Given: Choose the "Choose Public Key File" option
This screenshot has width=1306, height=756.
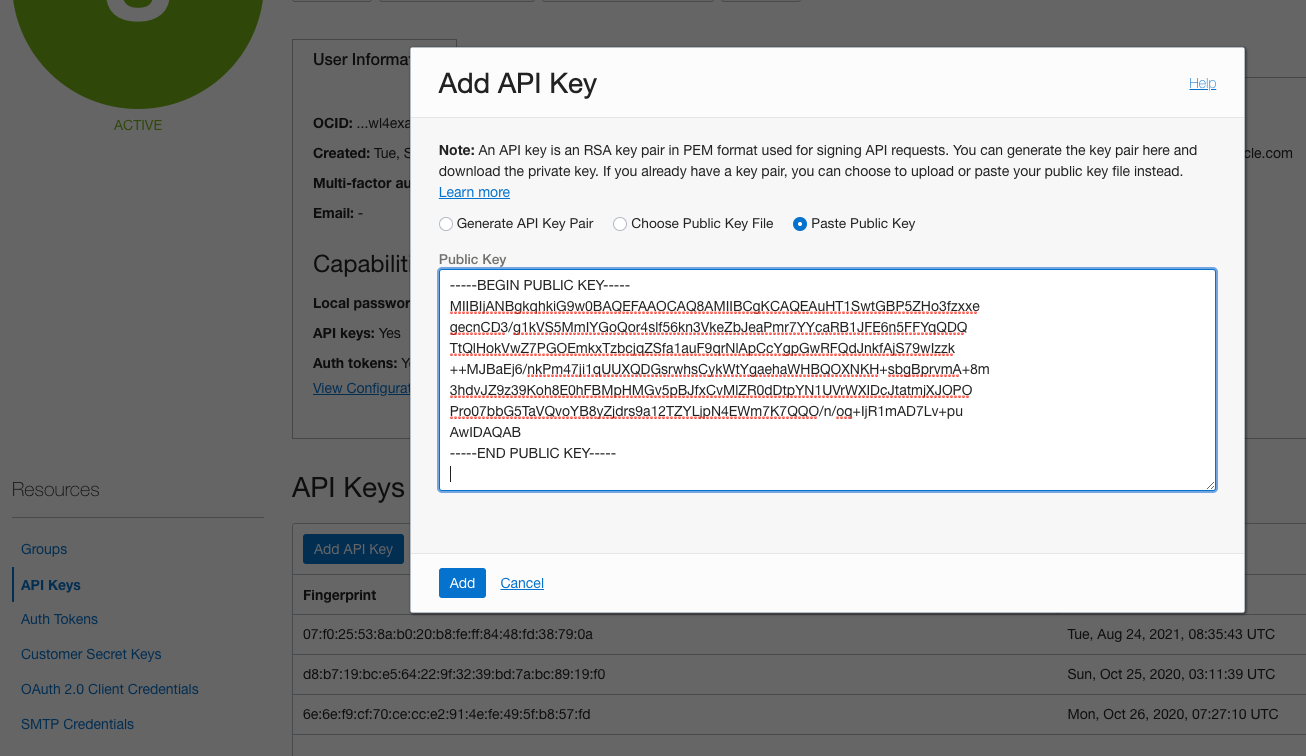Looking at the screenshot, I should pyautogui.click(x=619, y=223).
